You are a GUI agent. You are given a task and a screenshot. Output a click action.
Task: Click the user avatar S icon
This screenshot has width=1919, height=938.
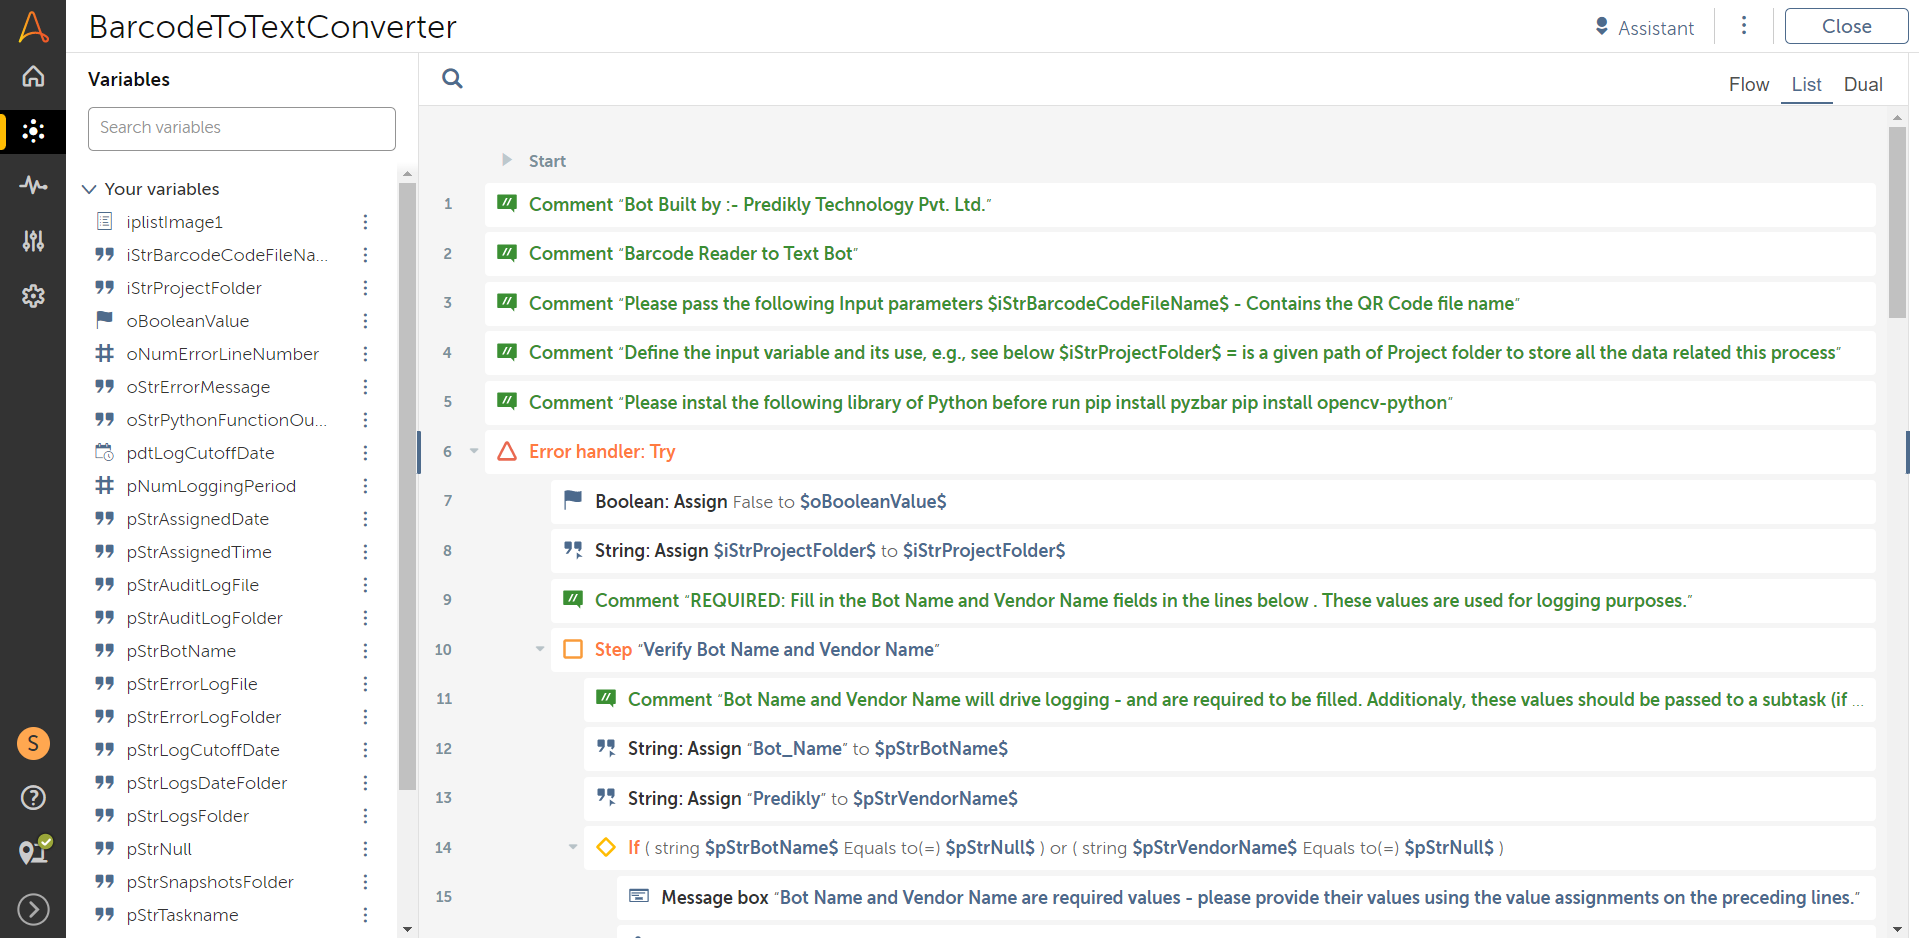click(33, 743)
